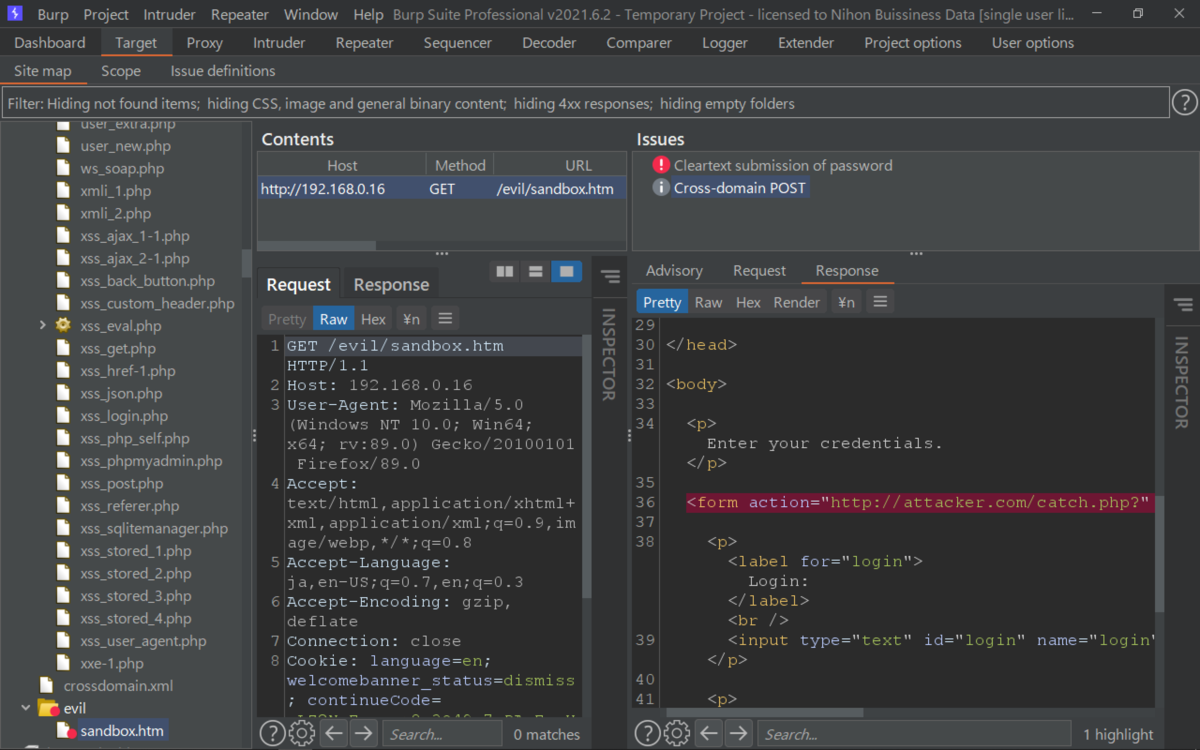Open the User options tab
This screenshot has height=750, width=1200.
click(1033, 43)
